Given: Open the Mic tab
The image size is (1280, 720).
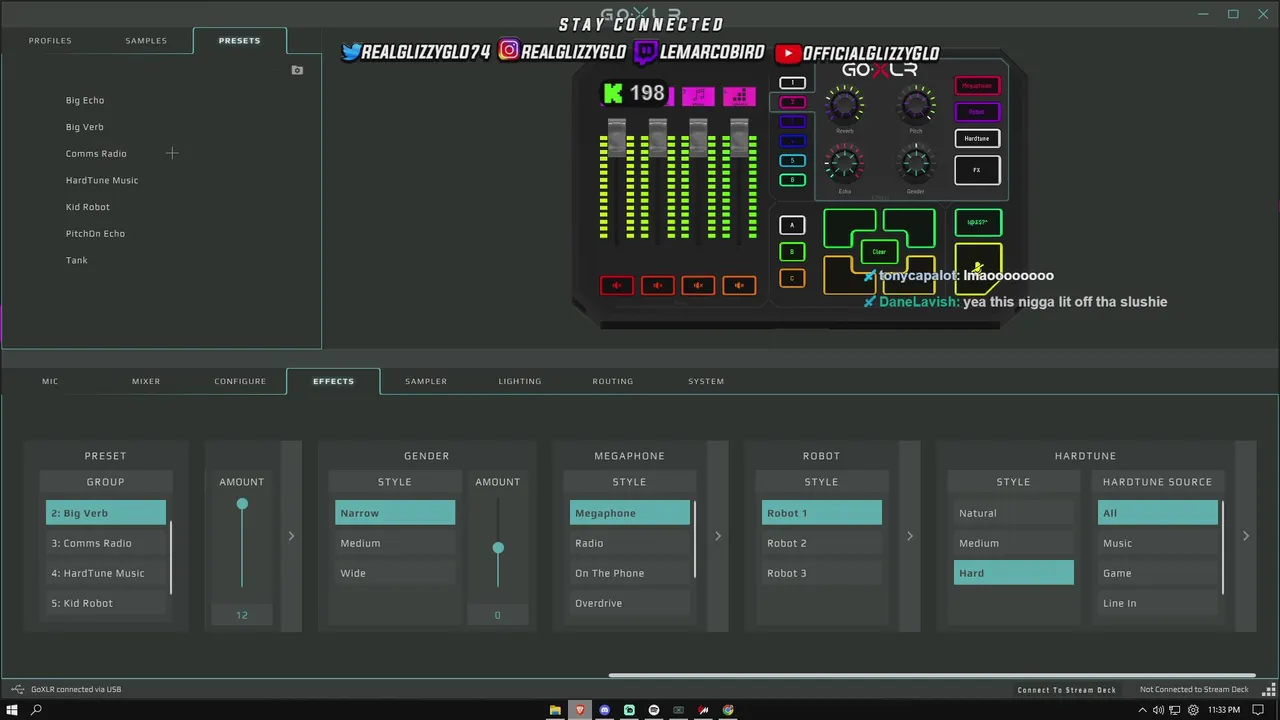Looking at the screenshot, I should [x=50, y=381].
